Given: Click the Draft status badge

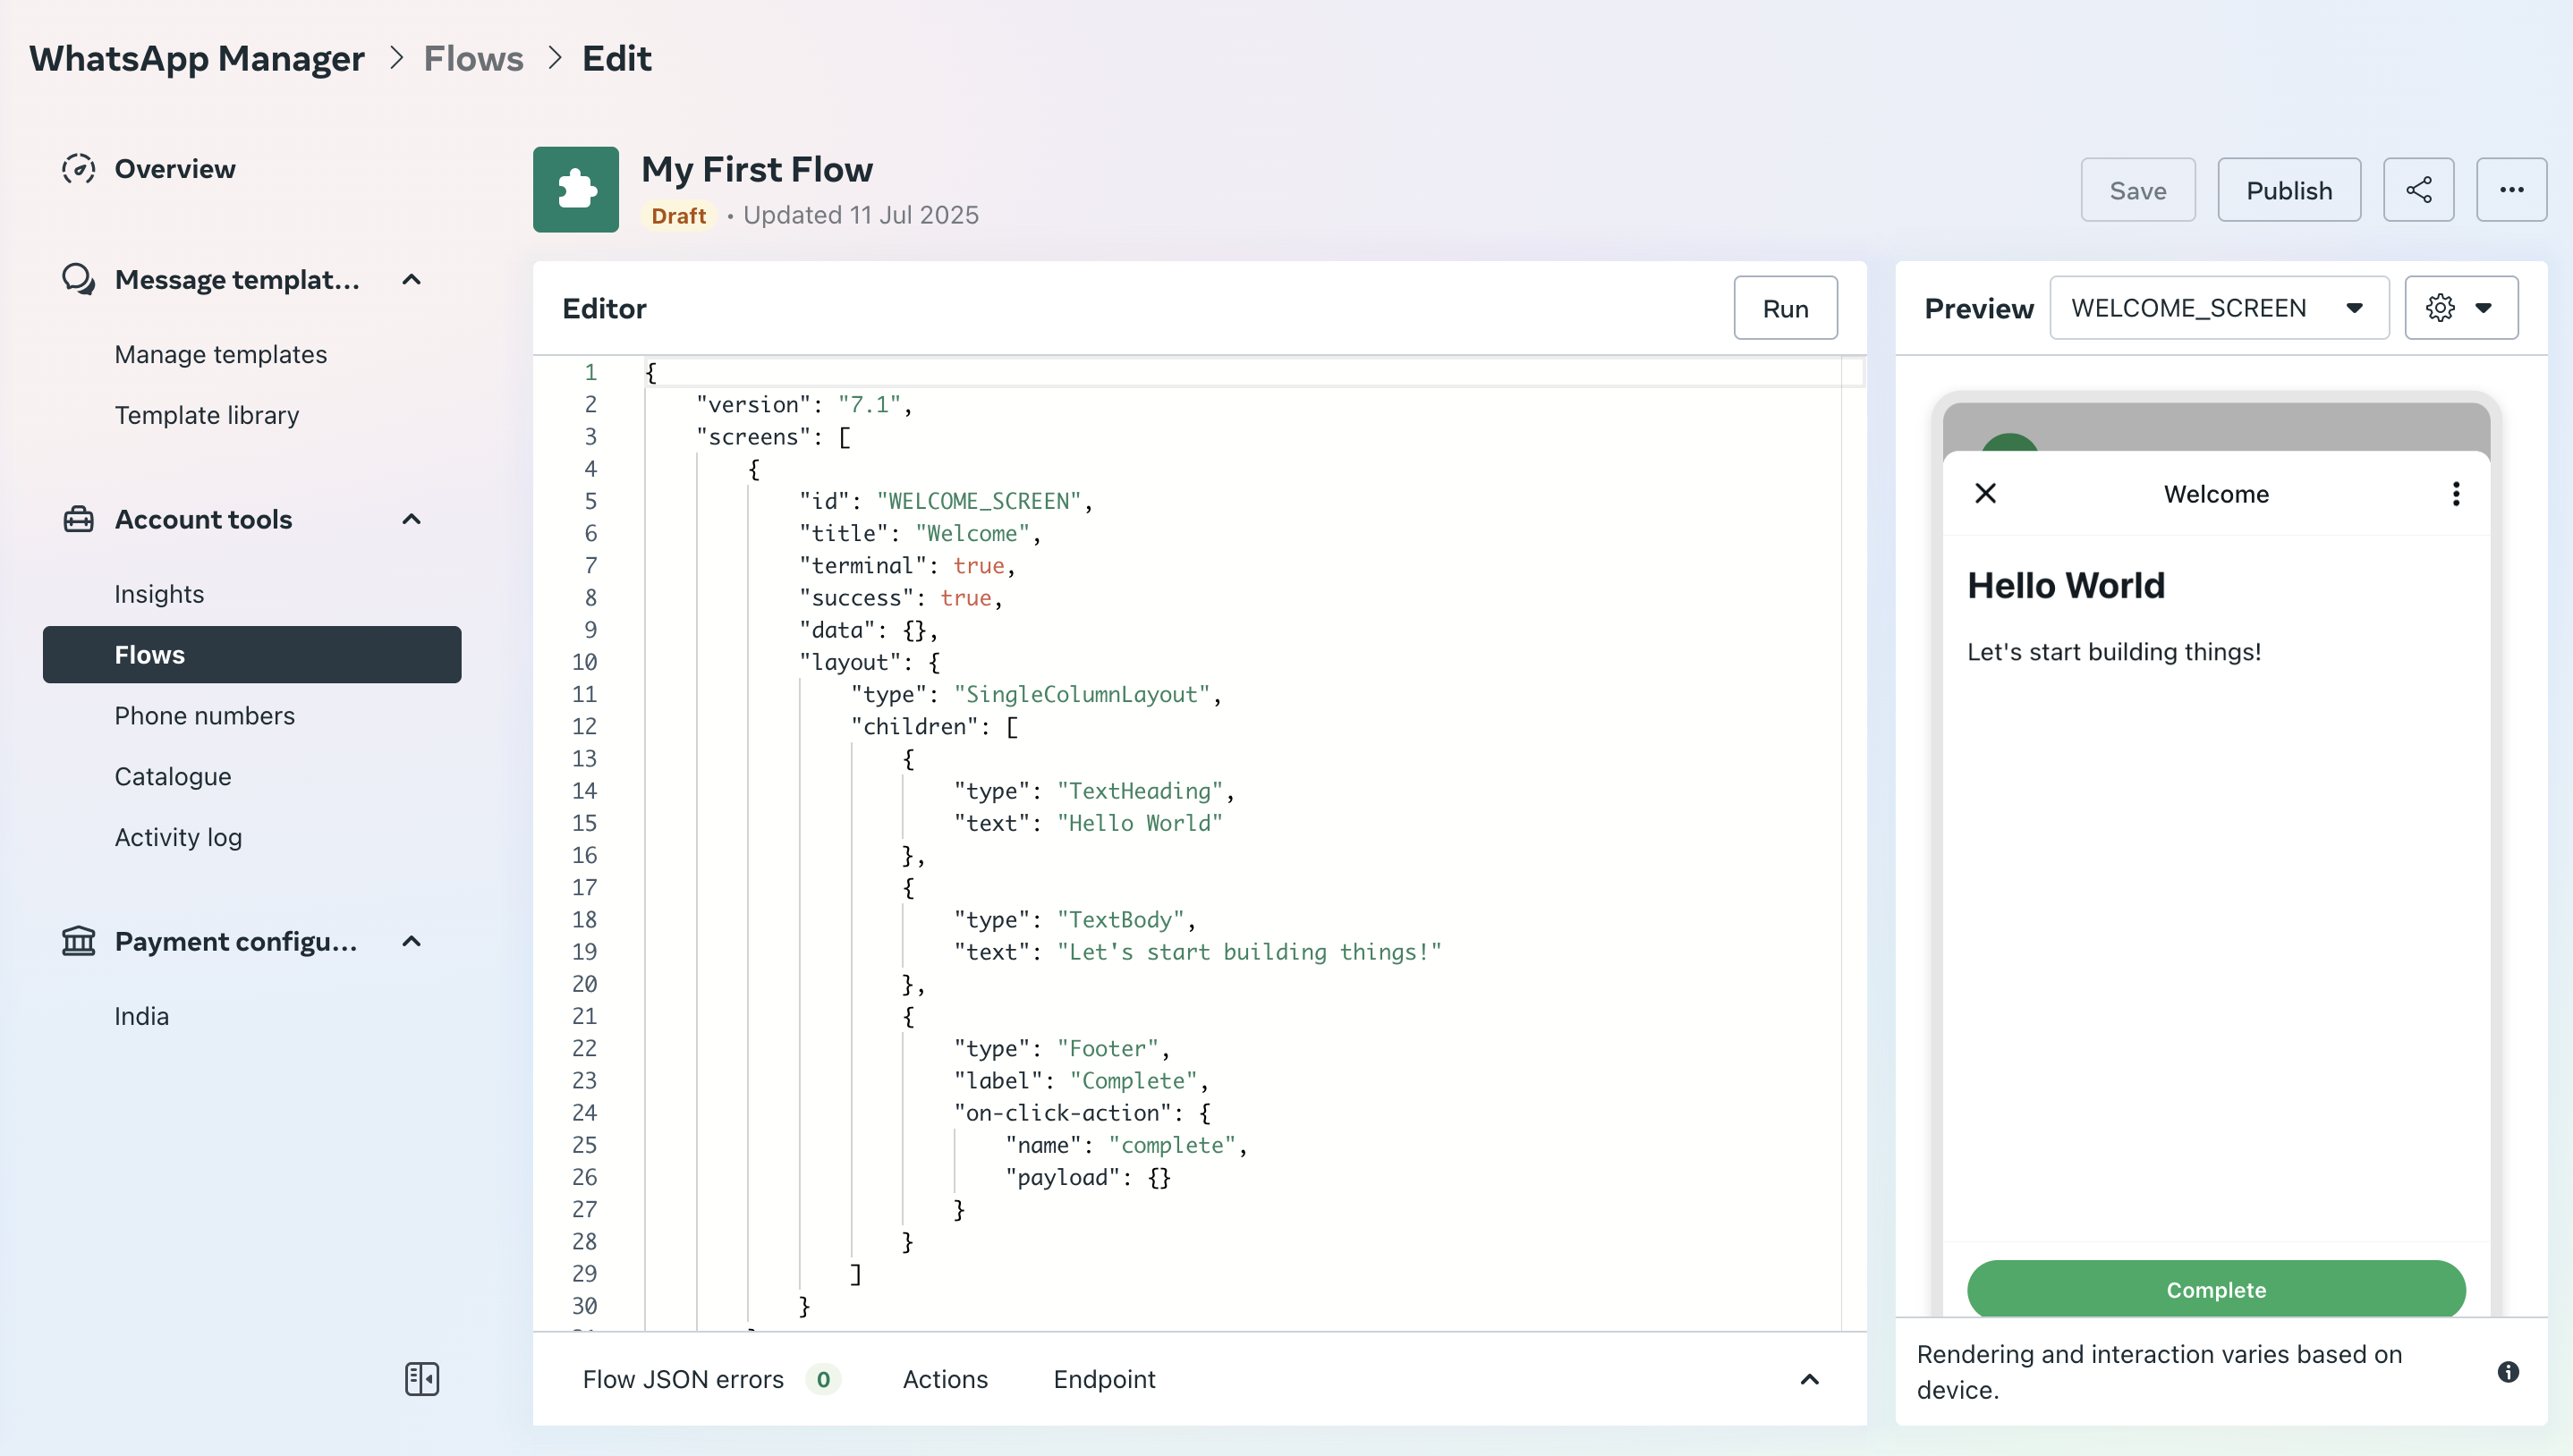Looking at the screenshot, I should pos(679,216).
